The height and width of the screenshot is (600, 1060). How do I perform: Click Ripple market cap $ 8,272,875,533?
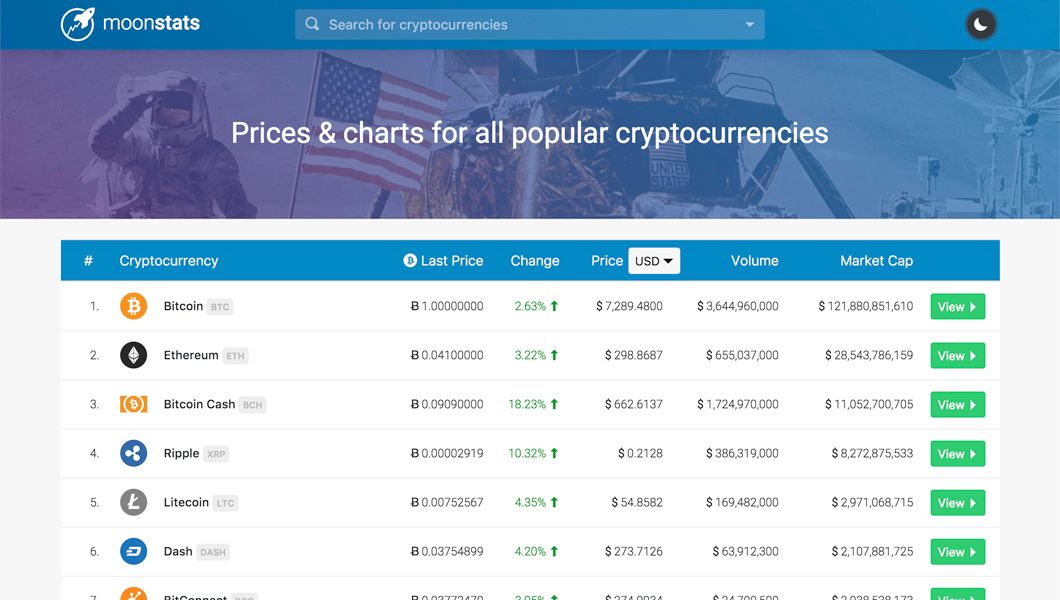tap(872, 453)
